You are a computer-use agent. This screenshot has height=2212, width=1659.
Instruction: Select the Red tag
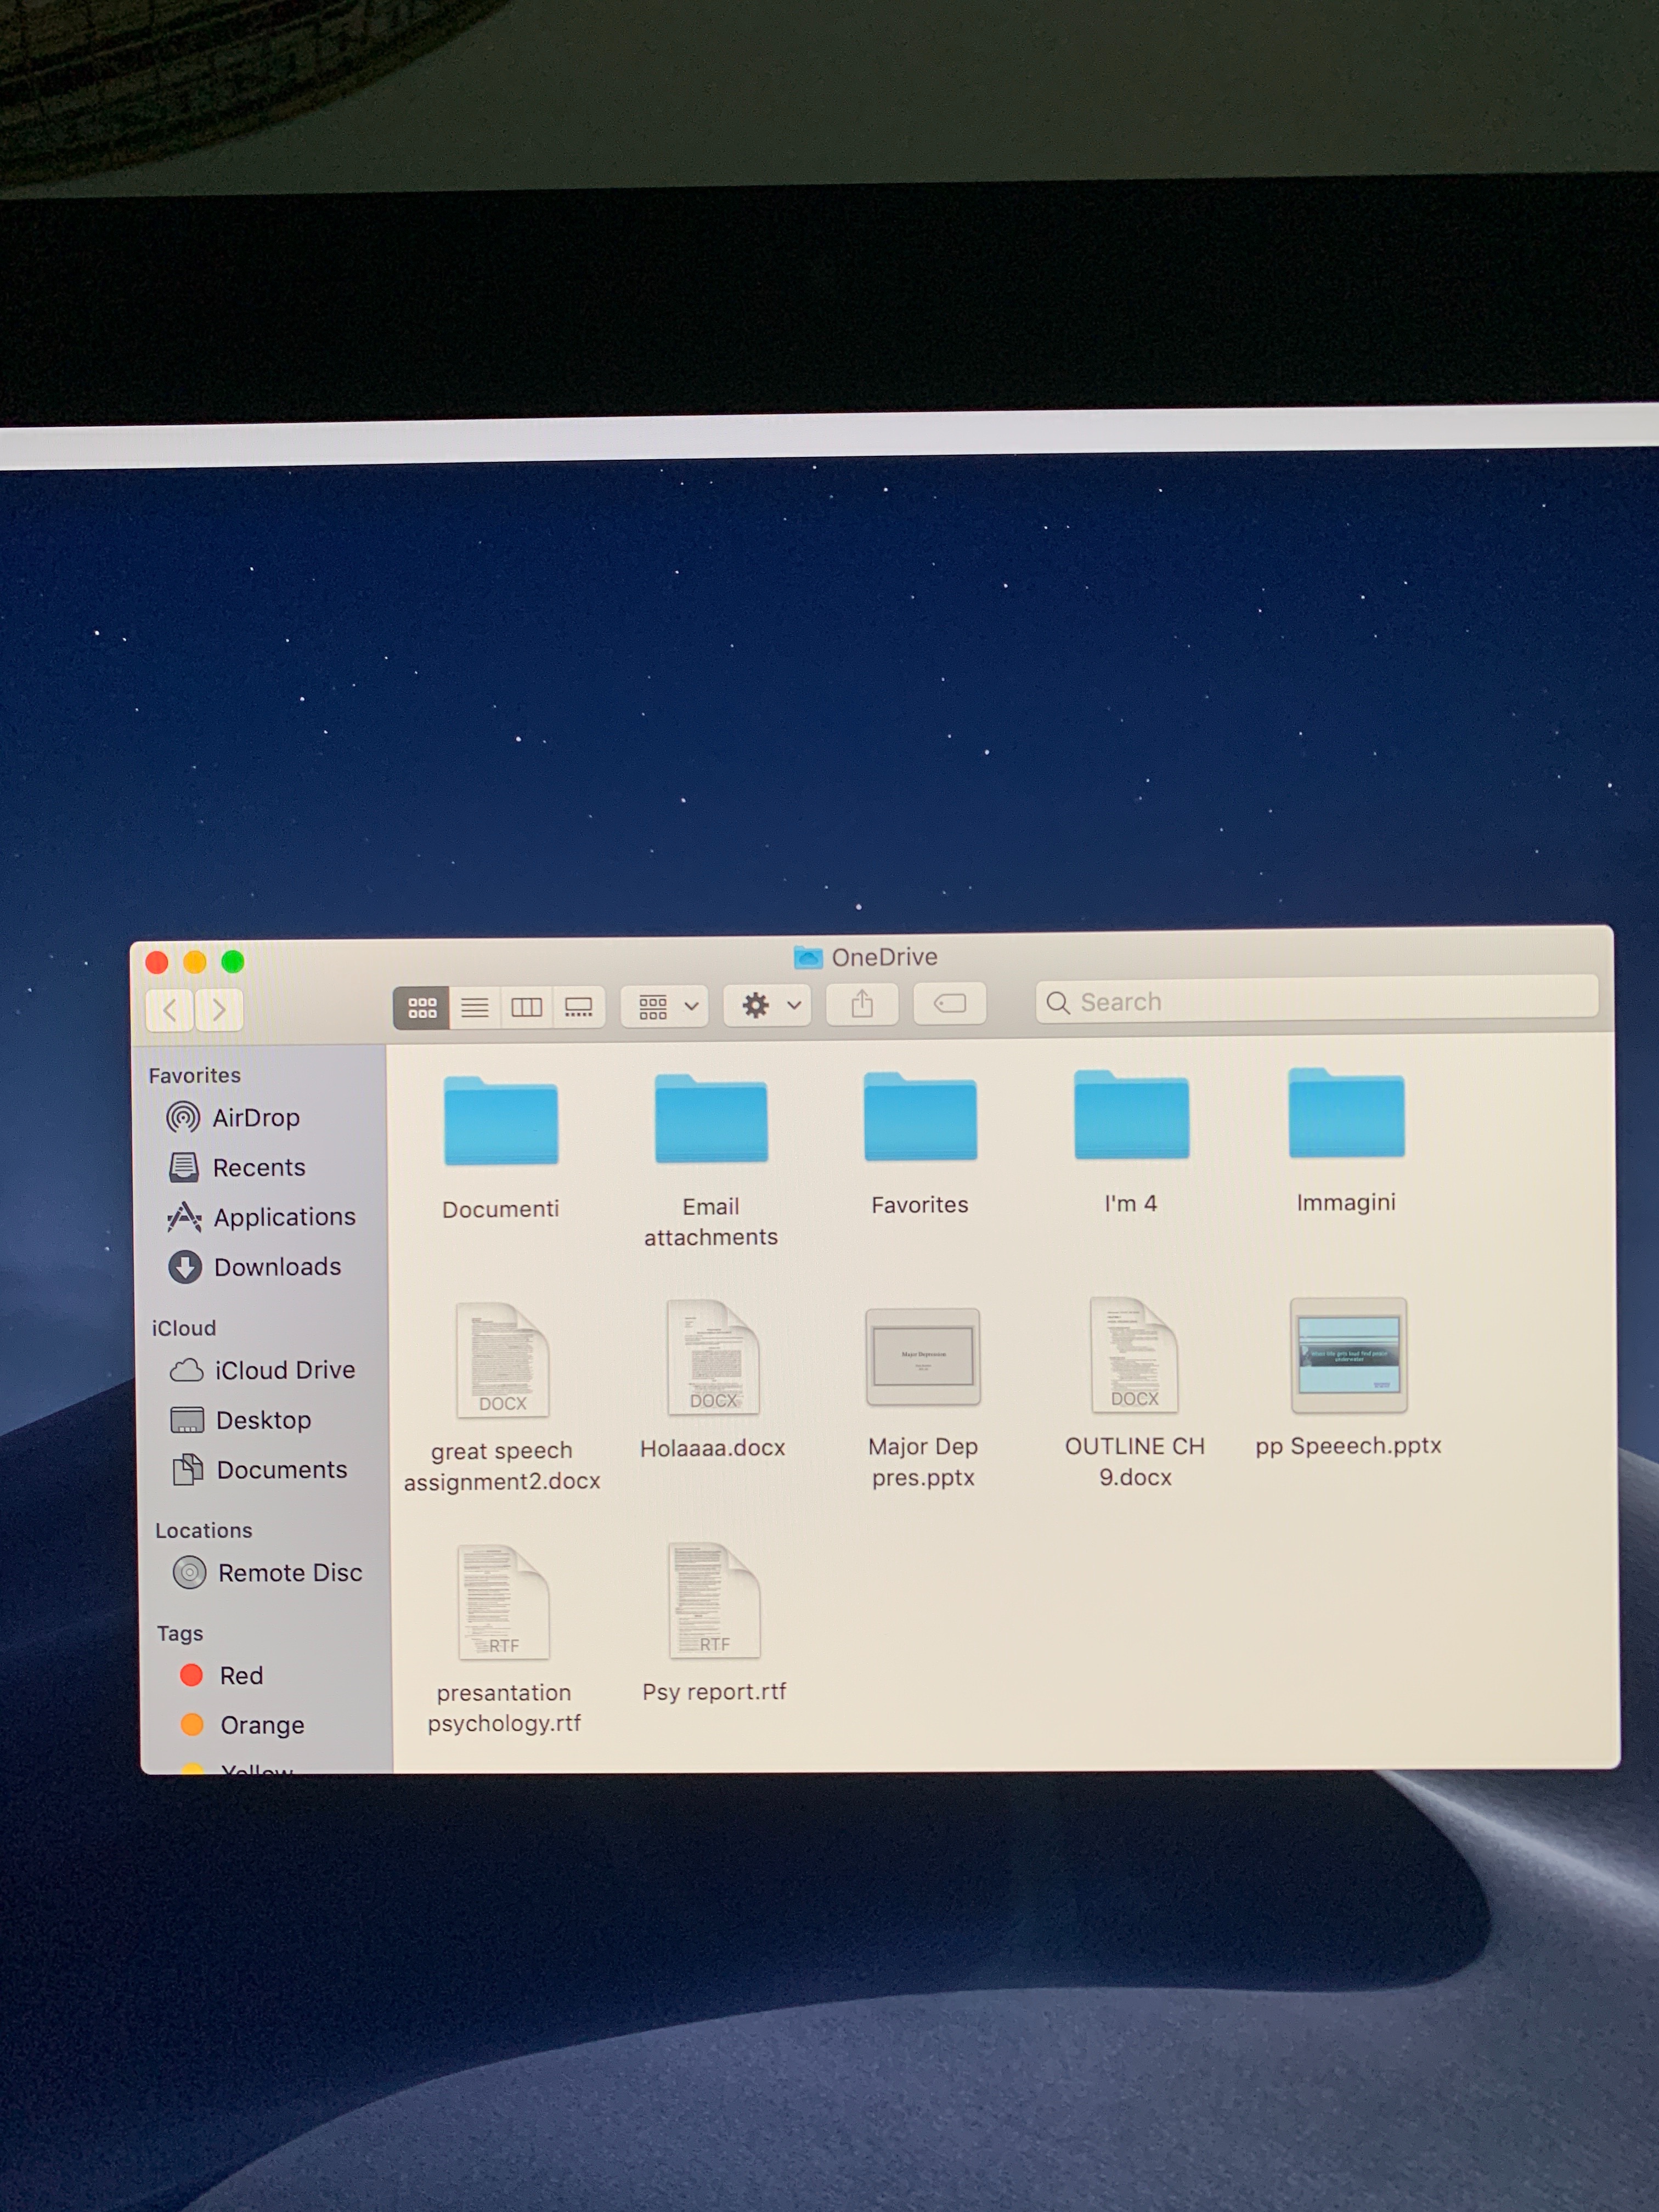point(240,1676)
